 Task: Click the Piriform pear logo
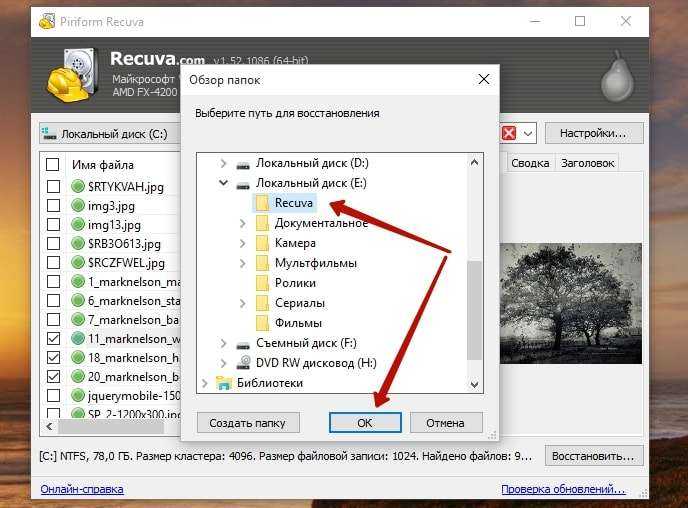pyautogui.click(x=617, y=75)
